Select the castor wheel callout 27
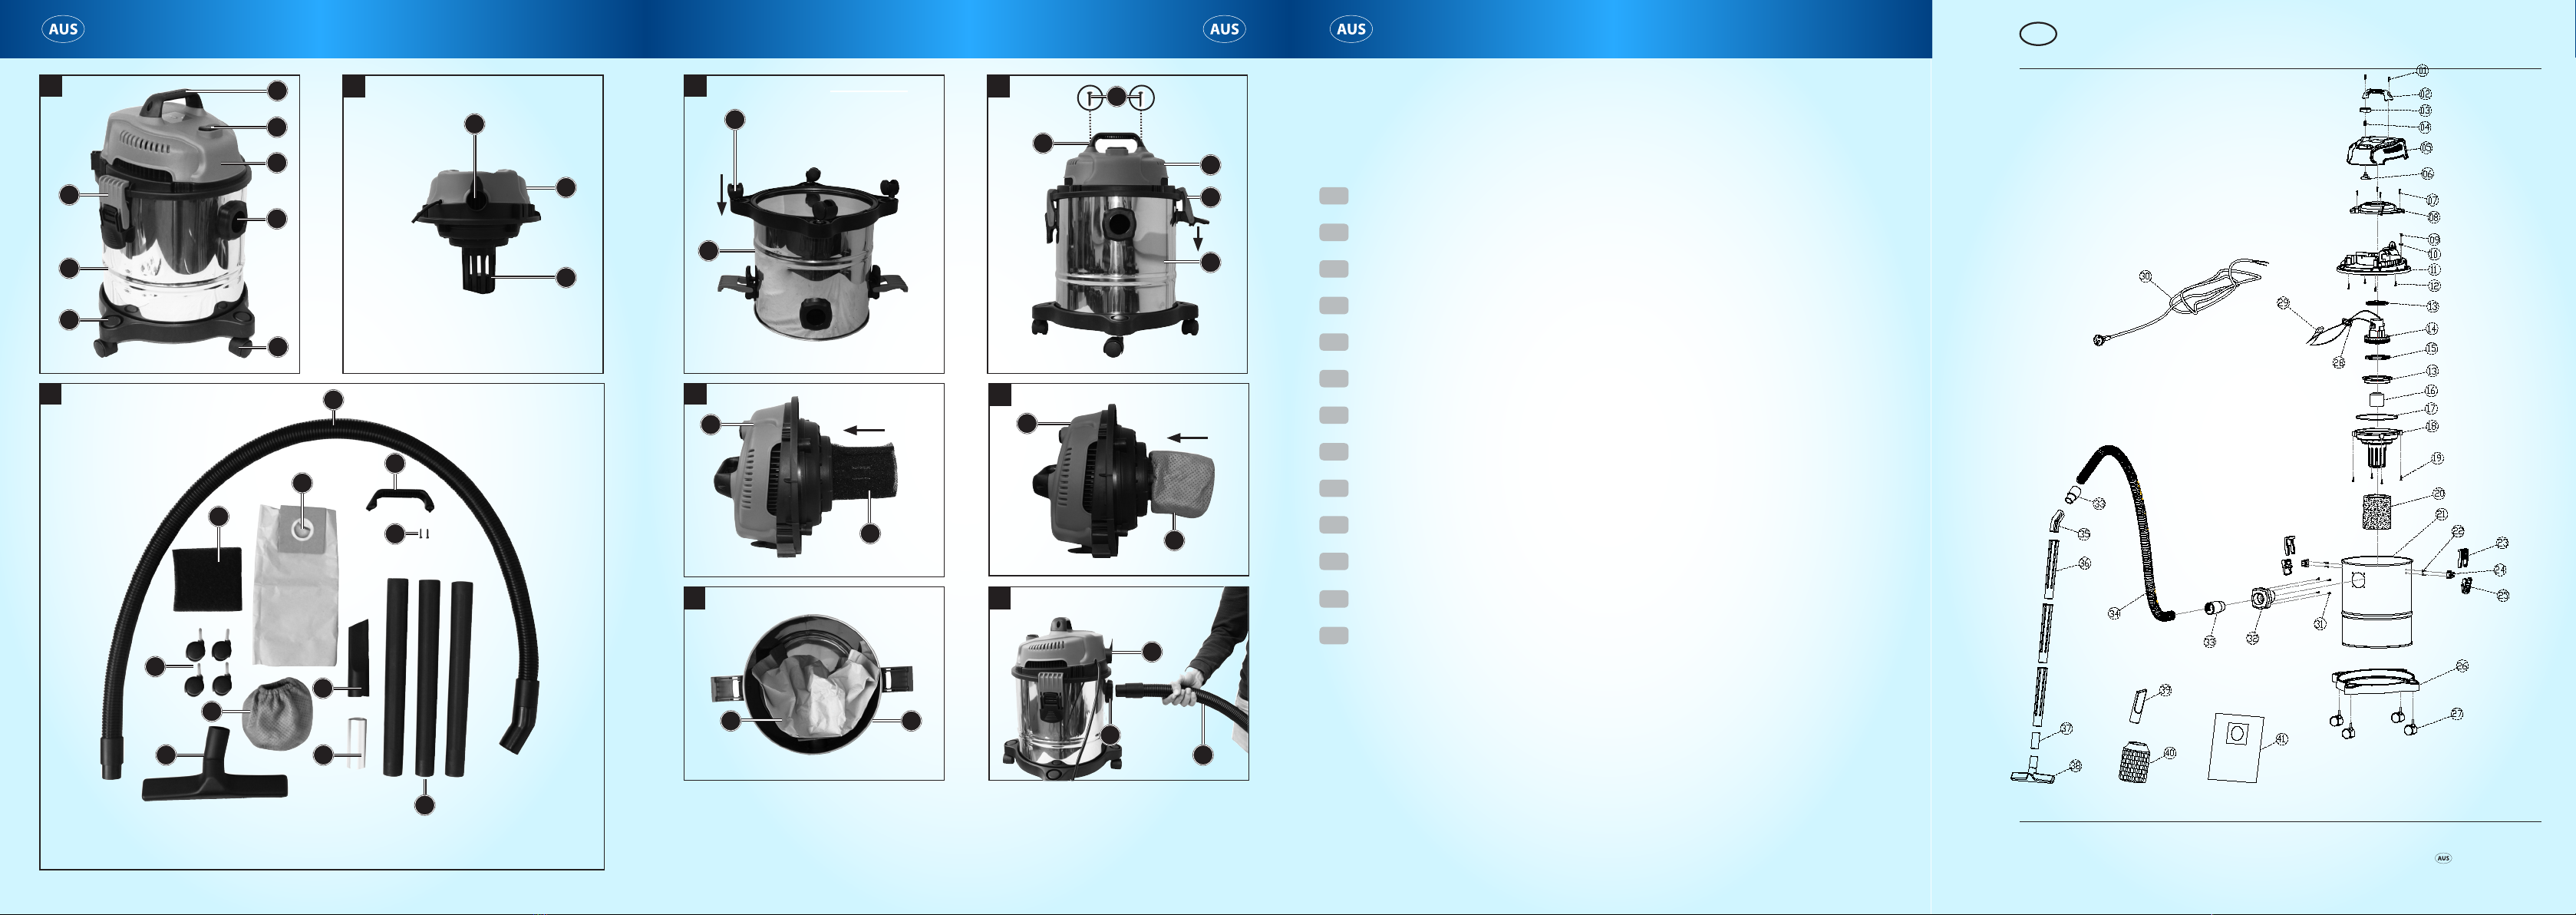Image resolution: width=2576 pixels, height=915 pixels. click(x=2456, y=714)
